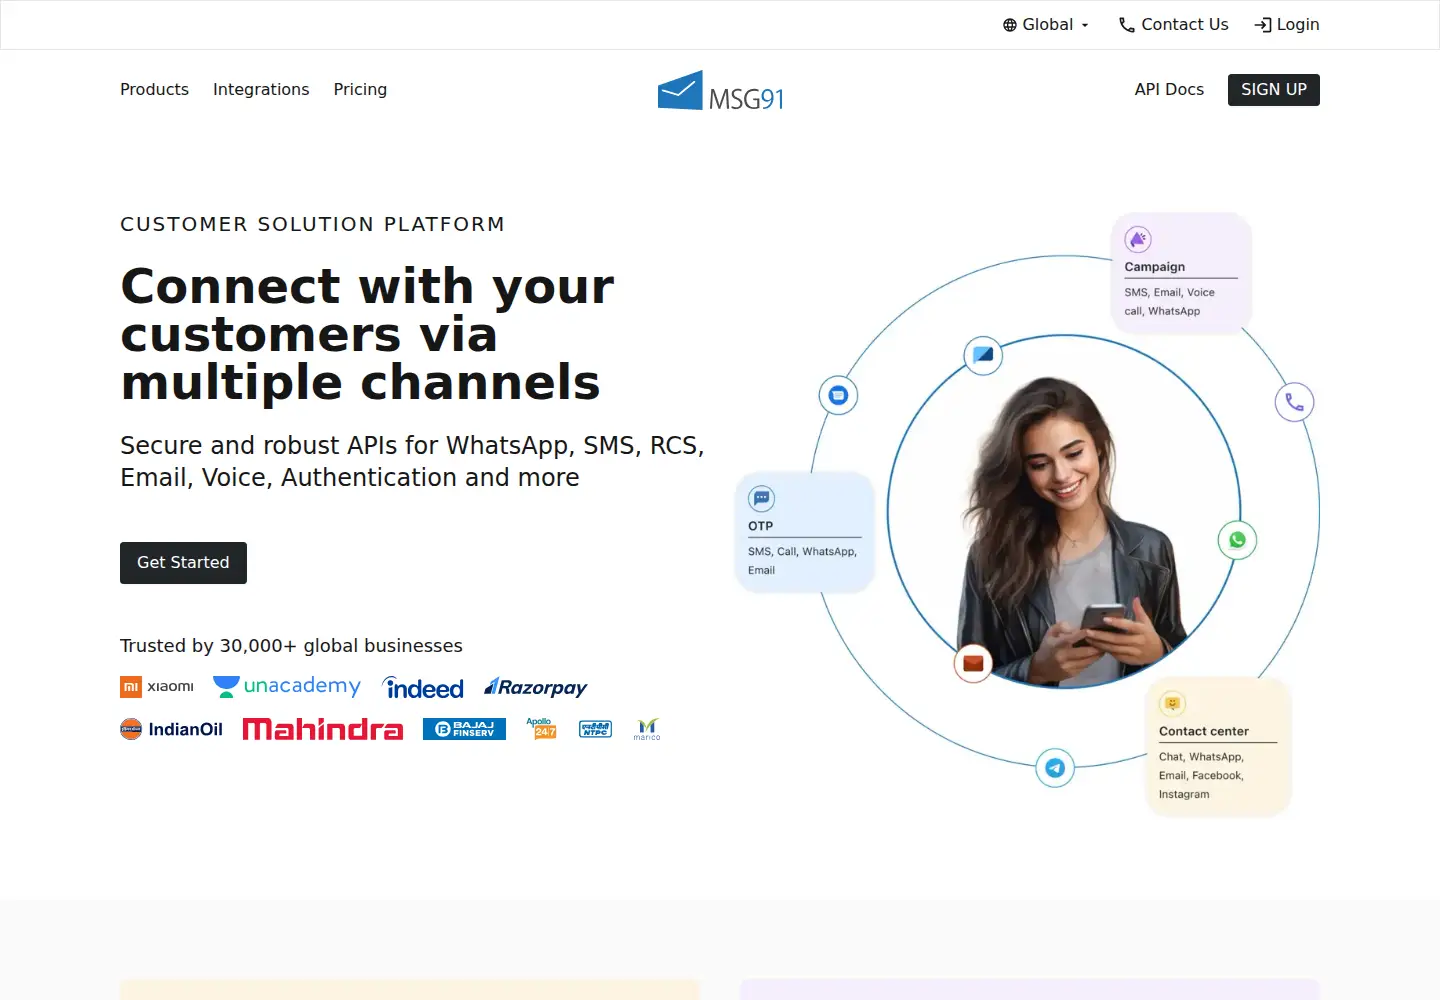
Task: Select the OTP card title
Action: click(760, 526)
